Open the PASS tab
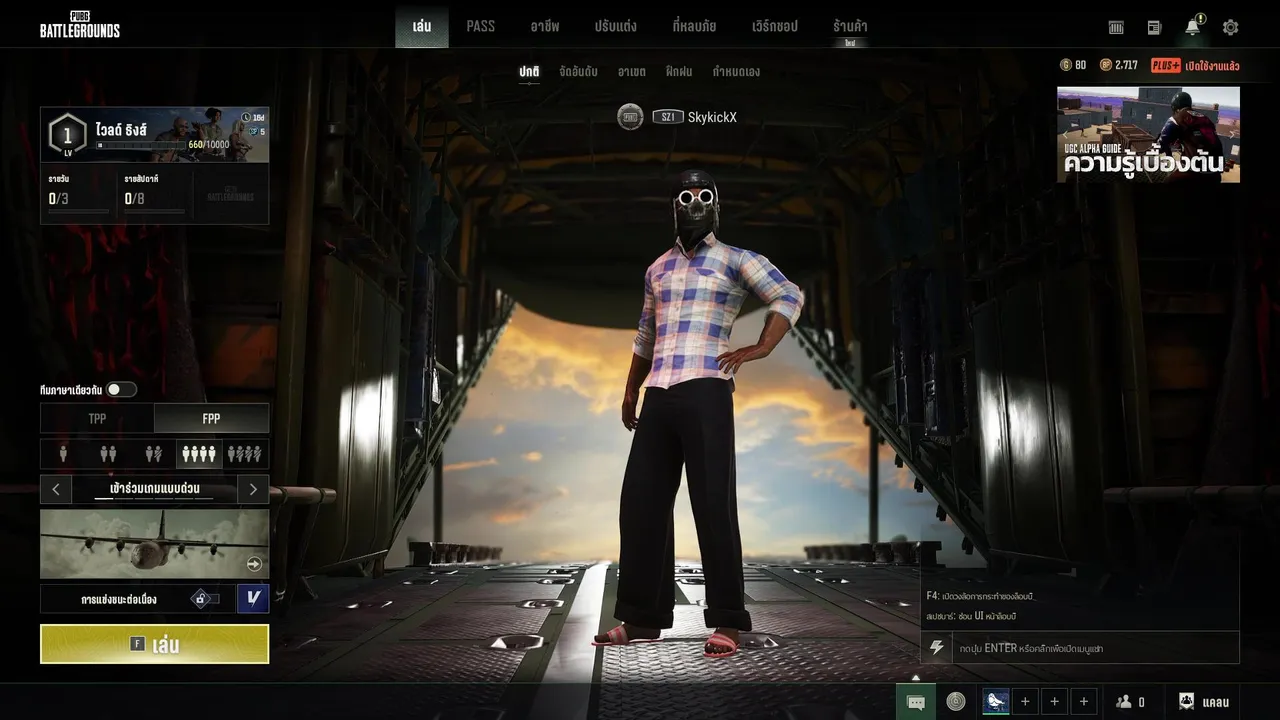The height and width of the screenshot is (720, 1280). tap(481, 26)
